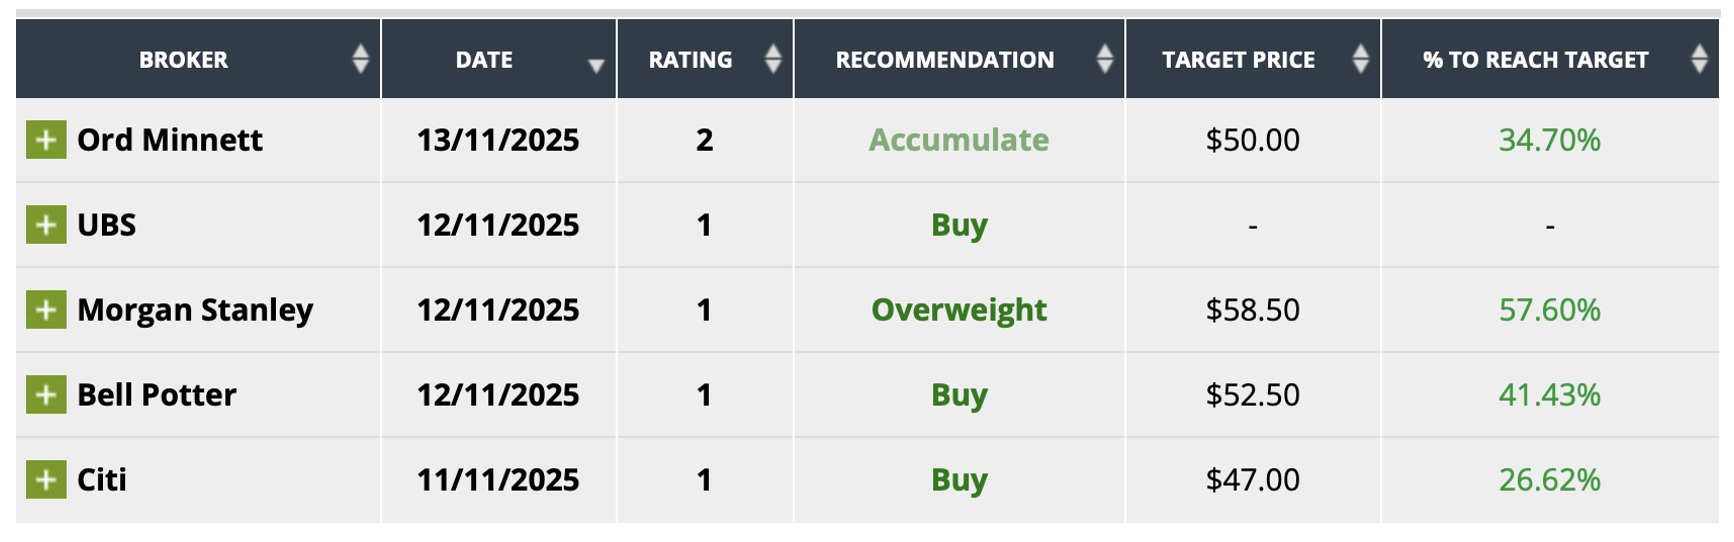Sort by Recommendation column arrows
Viewport: 1734px width, 542px height.
[x=1104, y=60]
